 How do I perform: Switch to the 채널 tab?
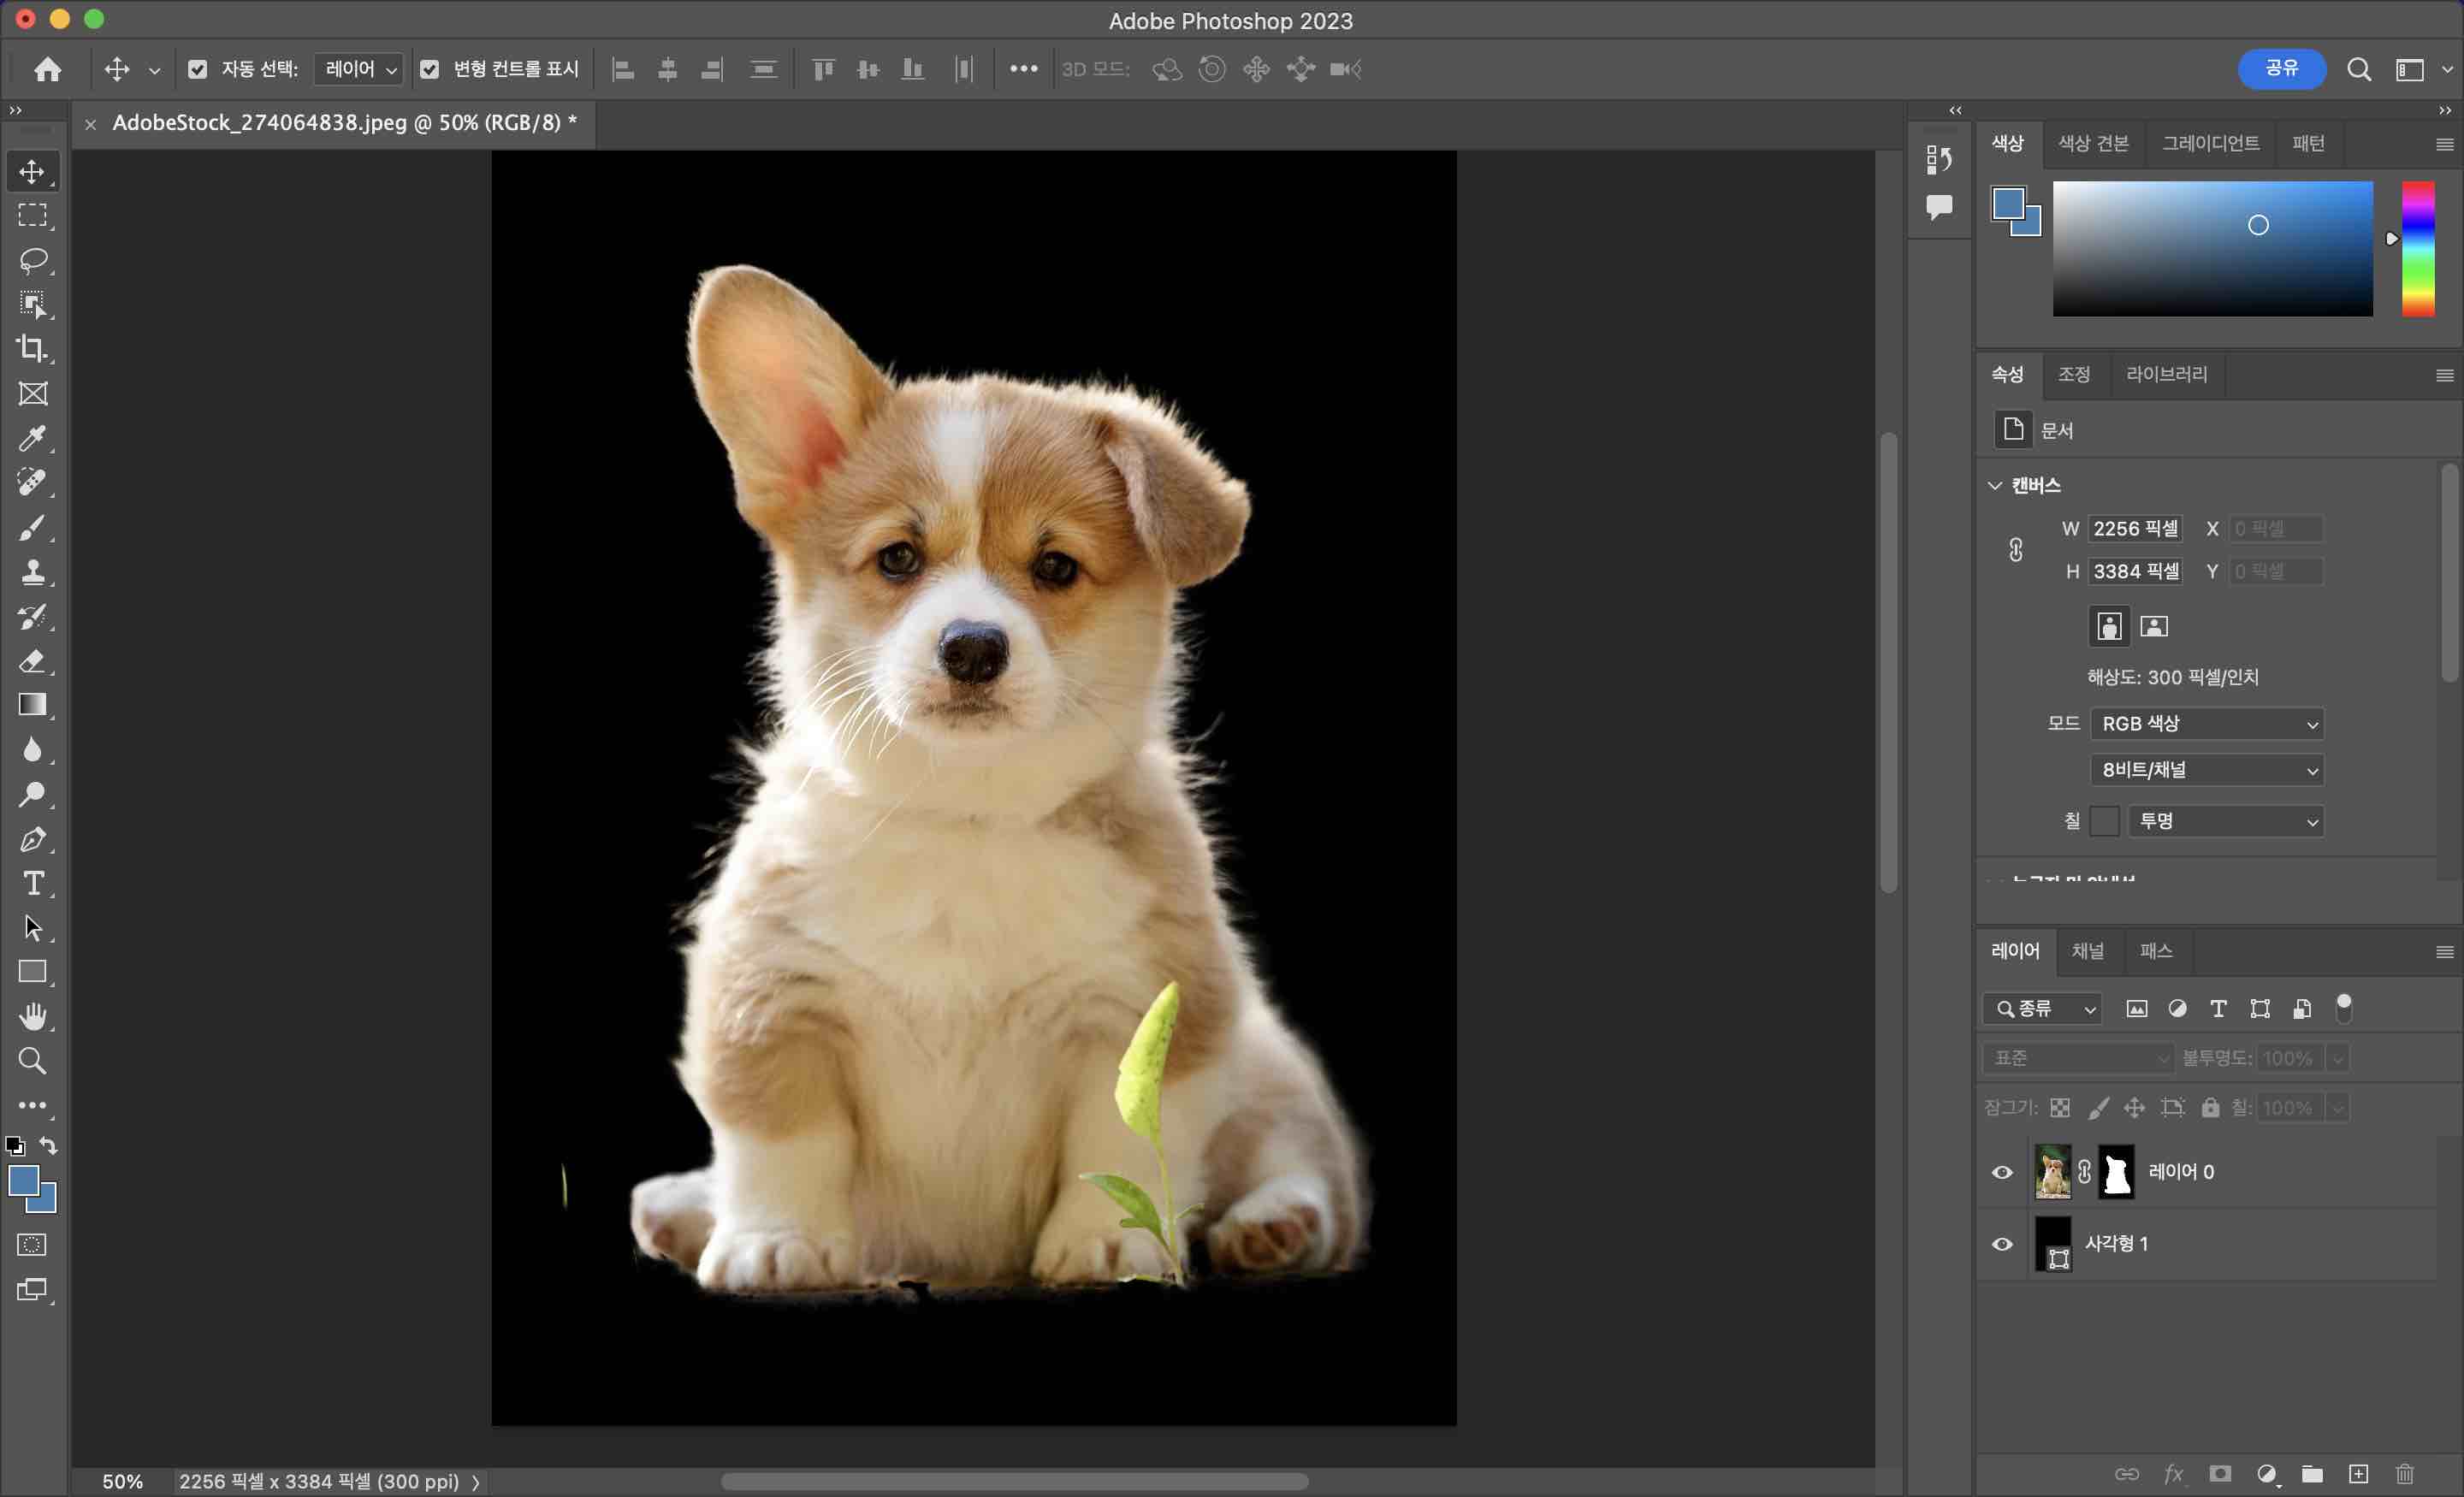(x=2087, y=951)
